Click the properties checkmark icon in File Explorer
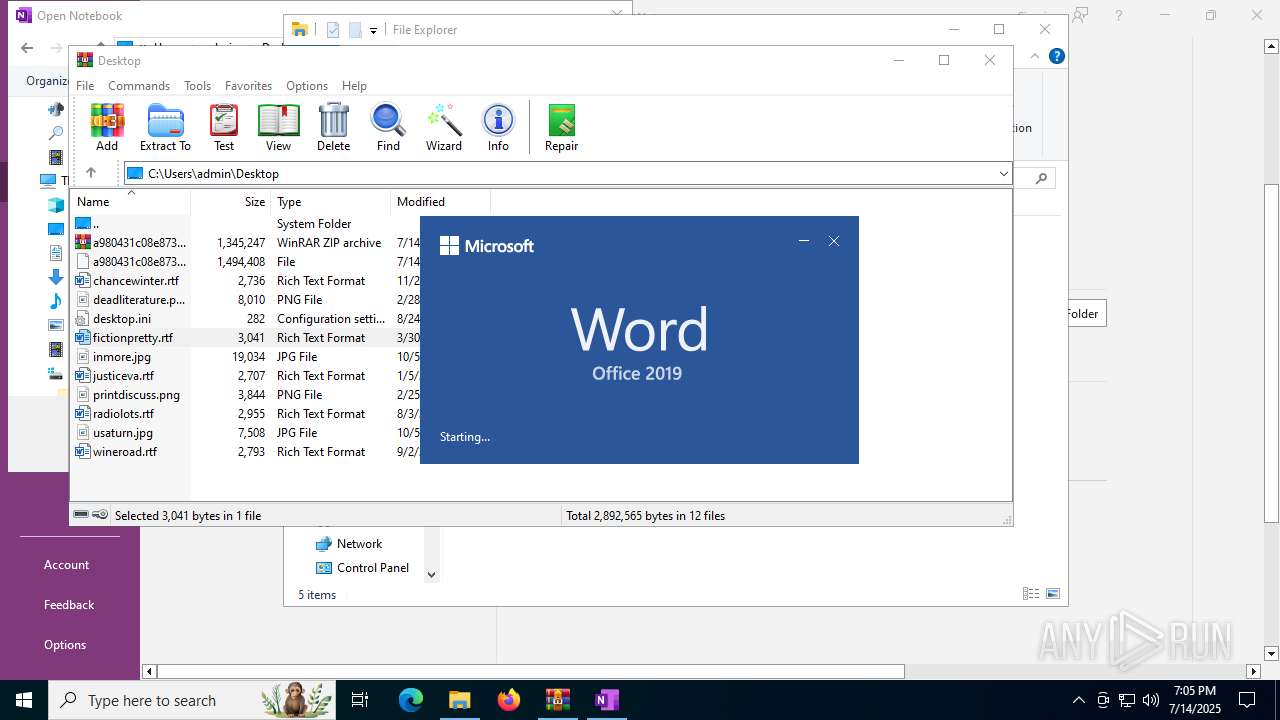This screenshot has width=1280, height=720. (333, 30)
